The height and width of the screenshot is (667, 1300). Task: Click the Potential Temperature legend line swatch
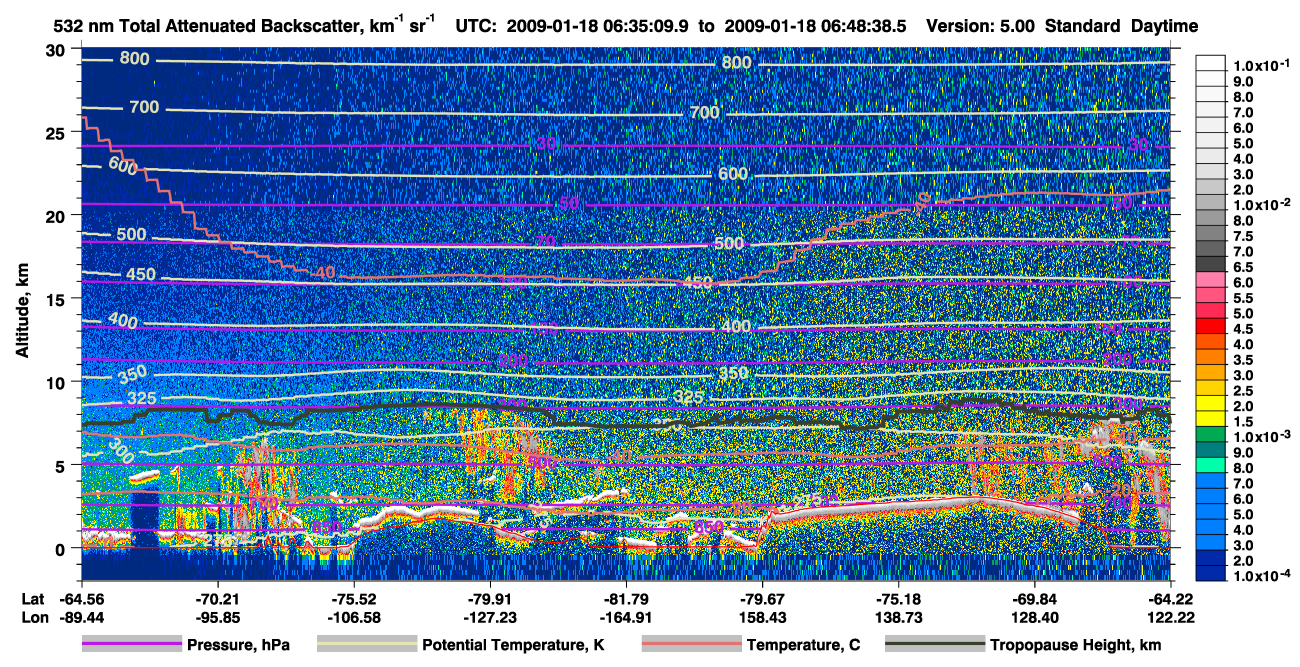tap(366, 645)
